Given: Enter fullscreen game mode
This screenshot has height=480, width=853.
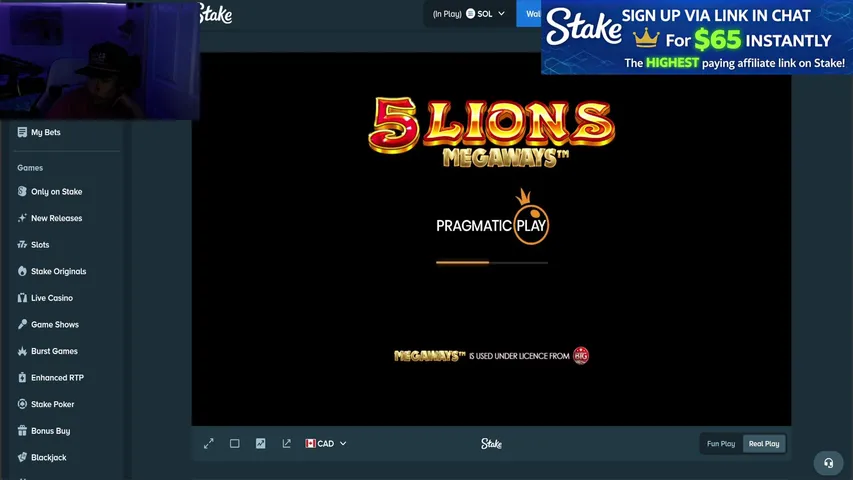Looking at the screenshot, I should pyautogui.click(x=209, y=444).
